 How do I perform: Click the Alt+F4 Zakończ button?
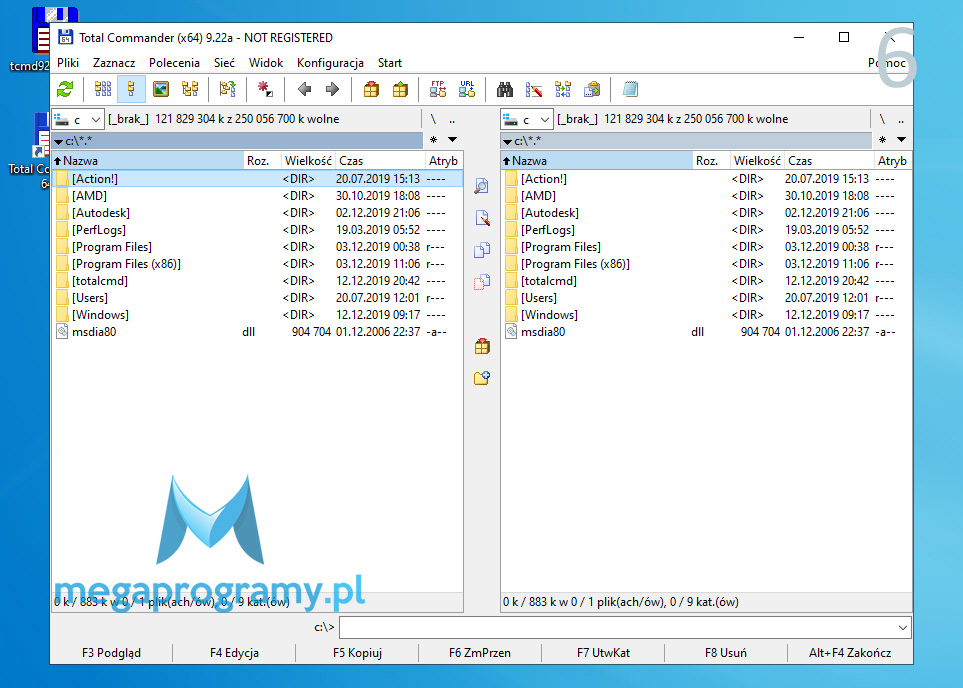click(x=850, y=653)
